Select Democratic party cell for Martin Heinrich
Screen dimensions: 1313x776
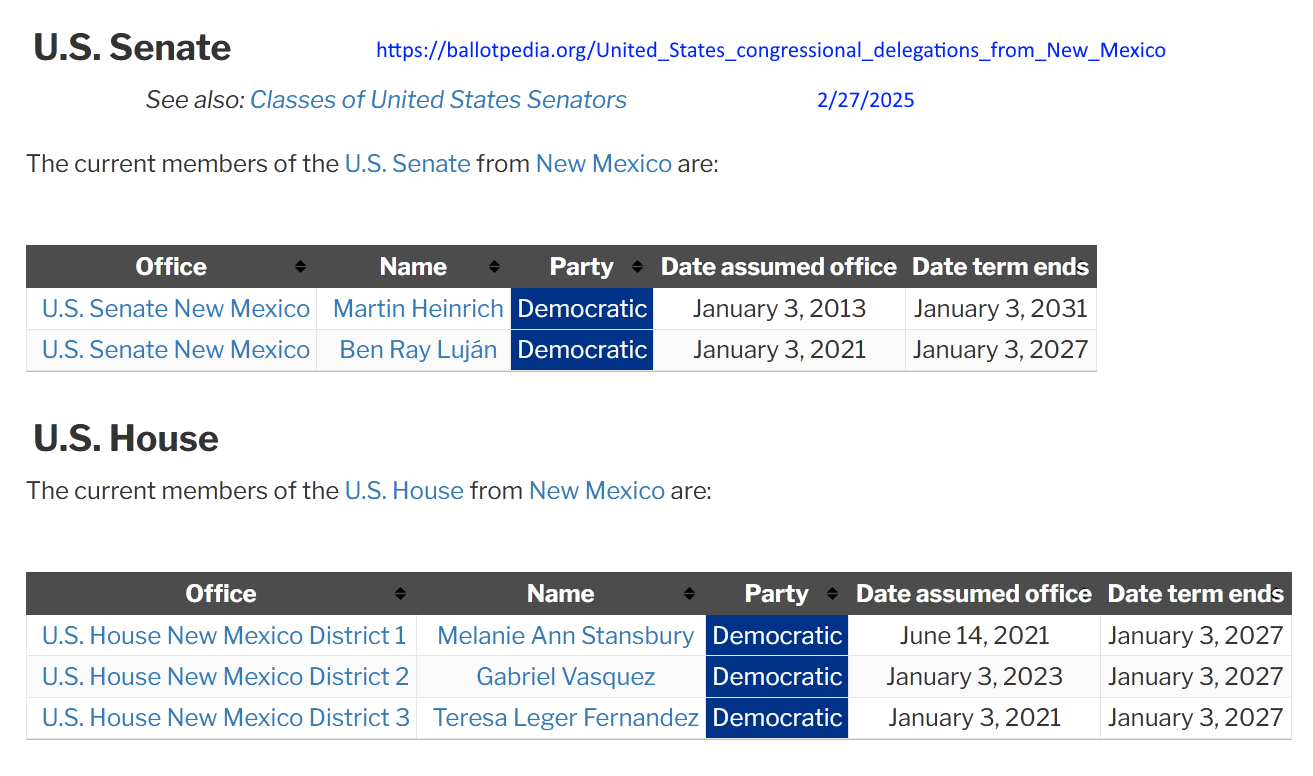click(582, 309)
